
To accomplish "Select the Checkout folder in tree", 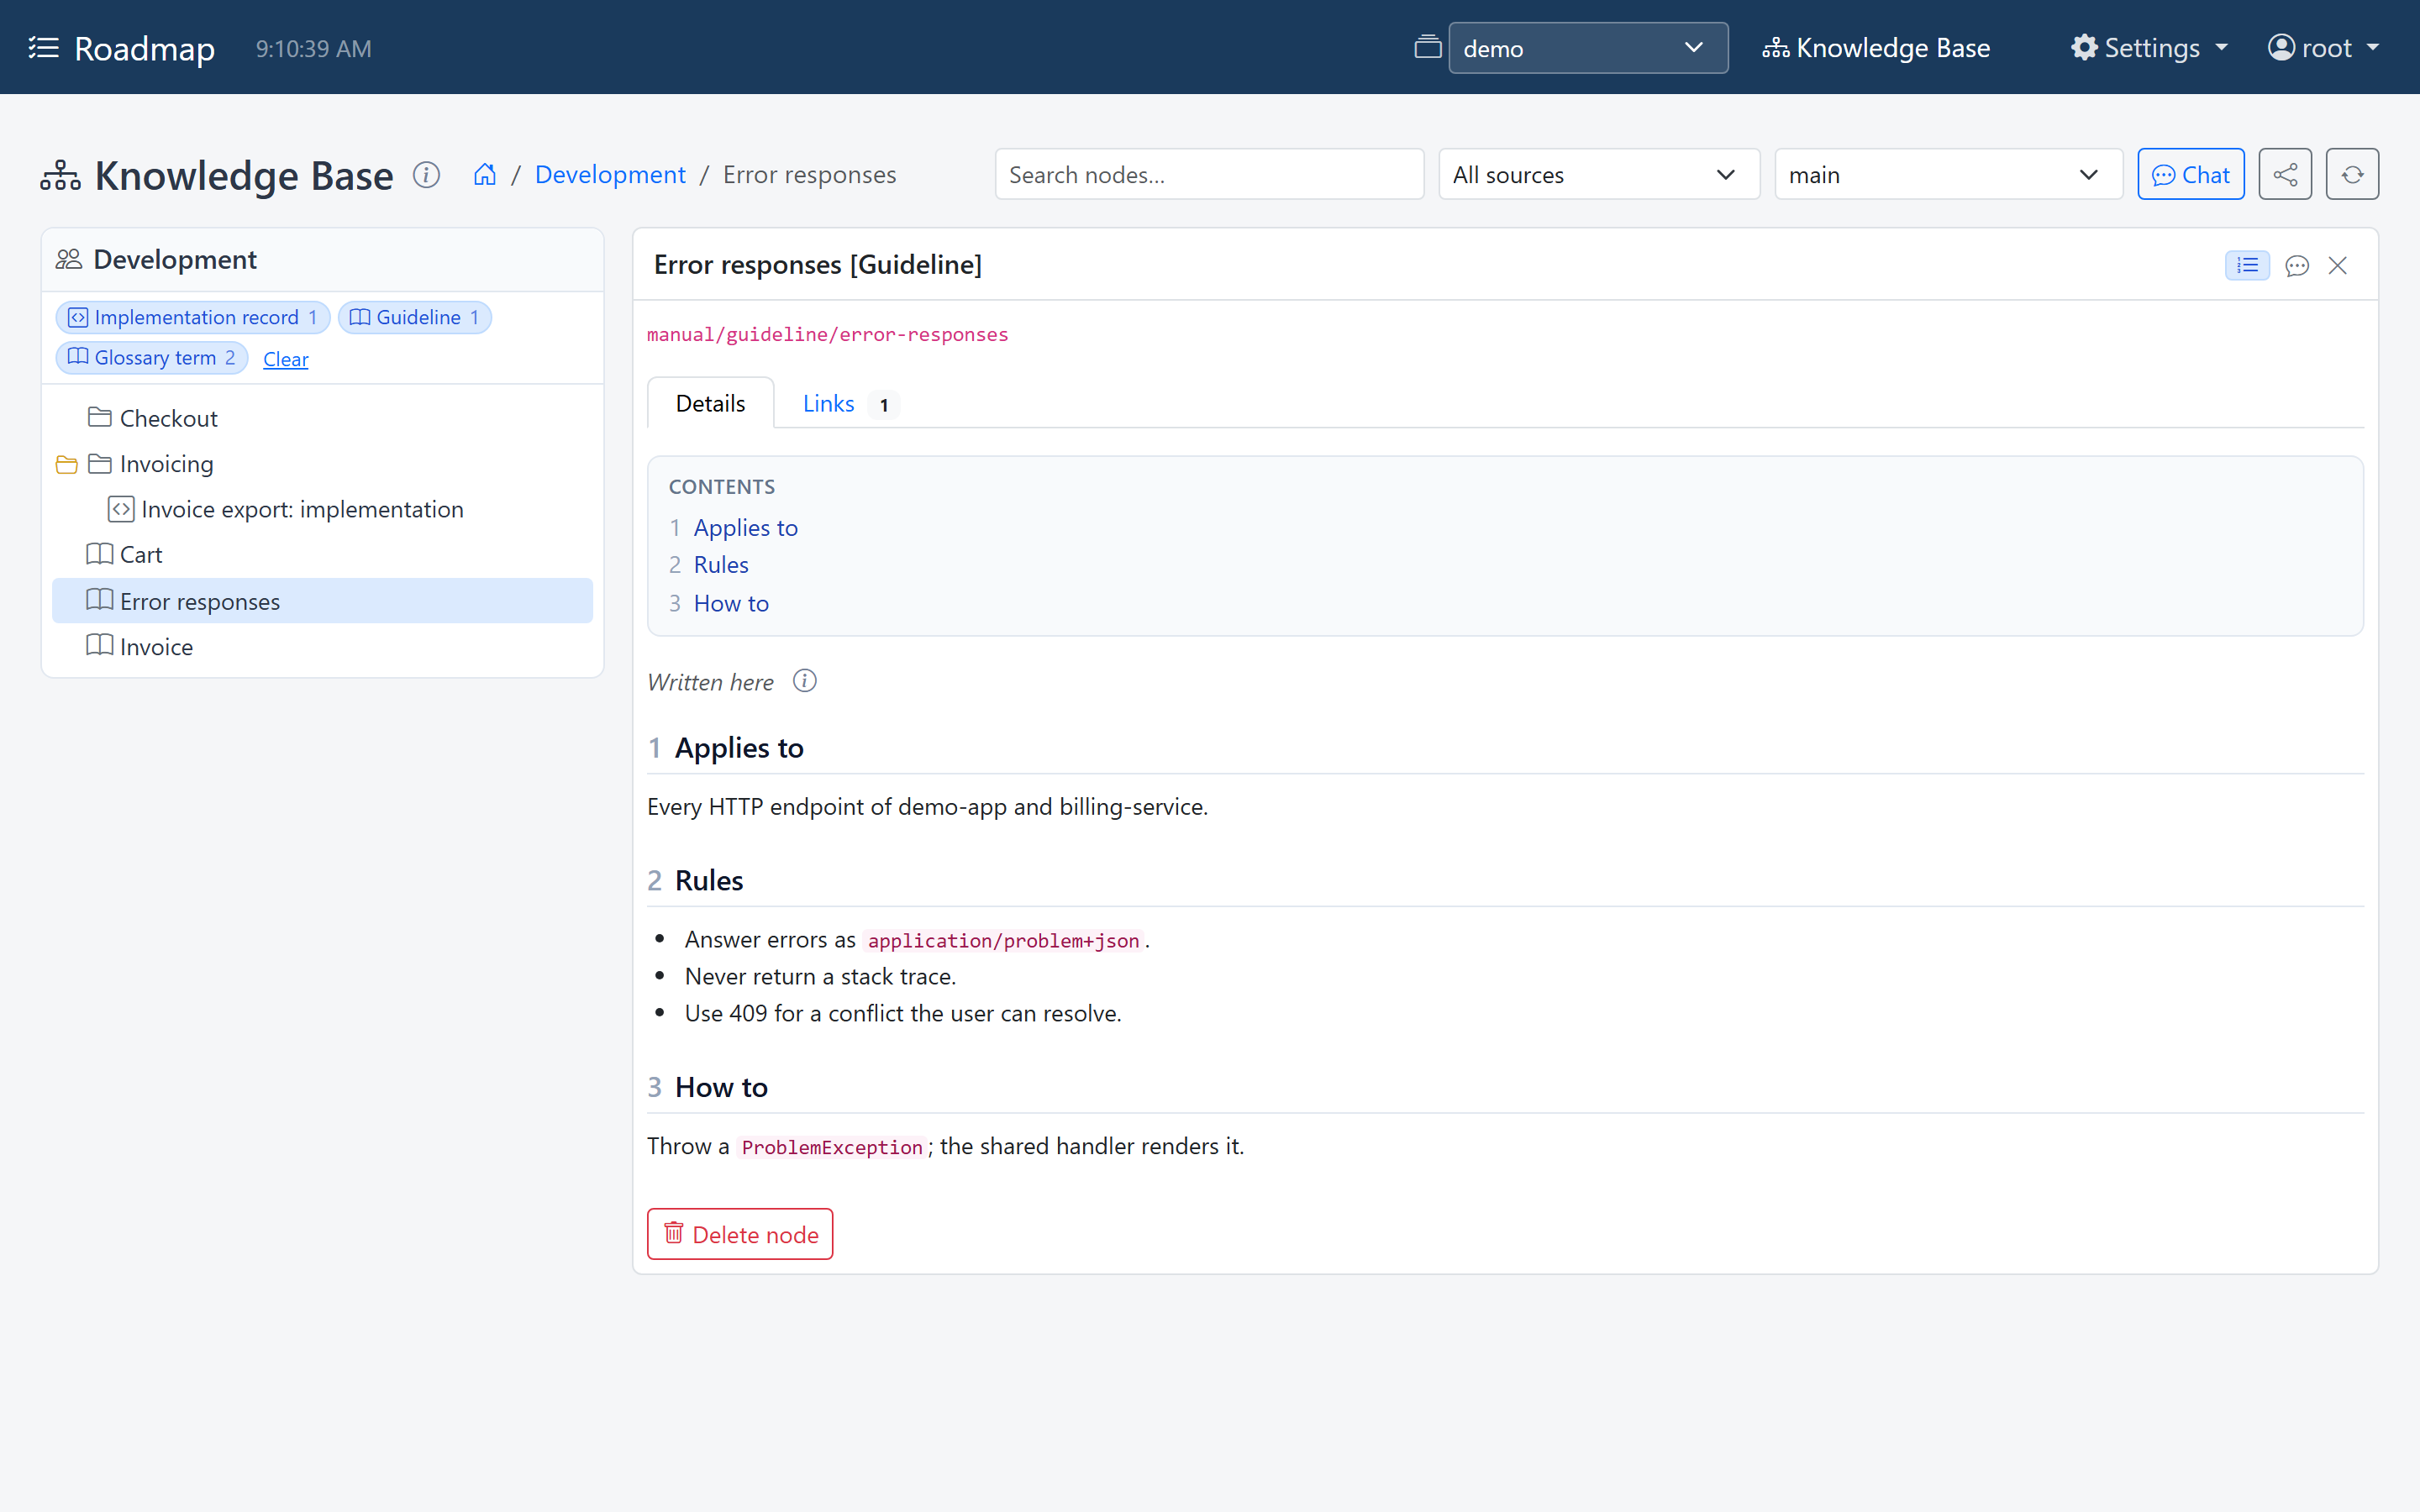I will tap(322, 418).
